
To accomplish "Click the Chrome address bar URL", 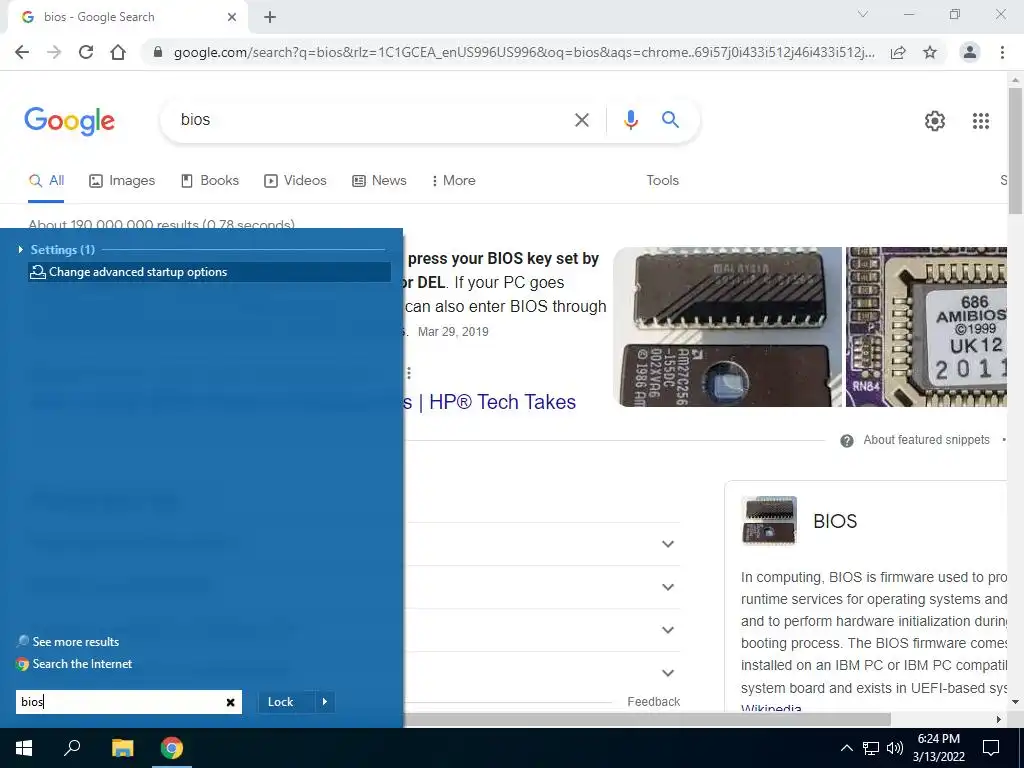I will 522,53.
